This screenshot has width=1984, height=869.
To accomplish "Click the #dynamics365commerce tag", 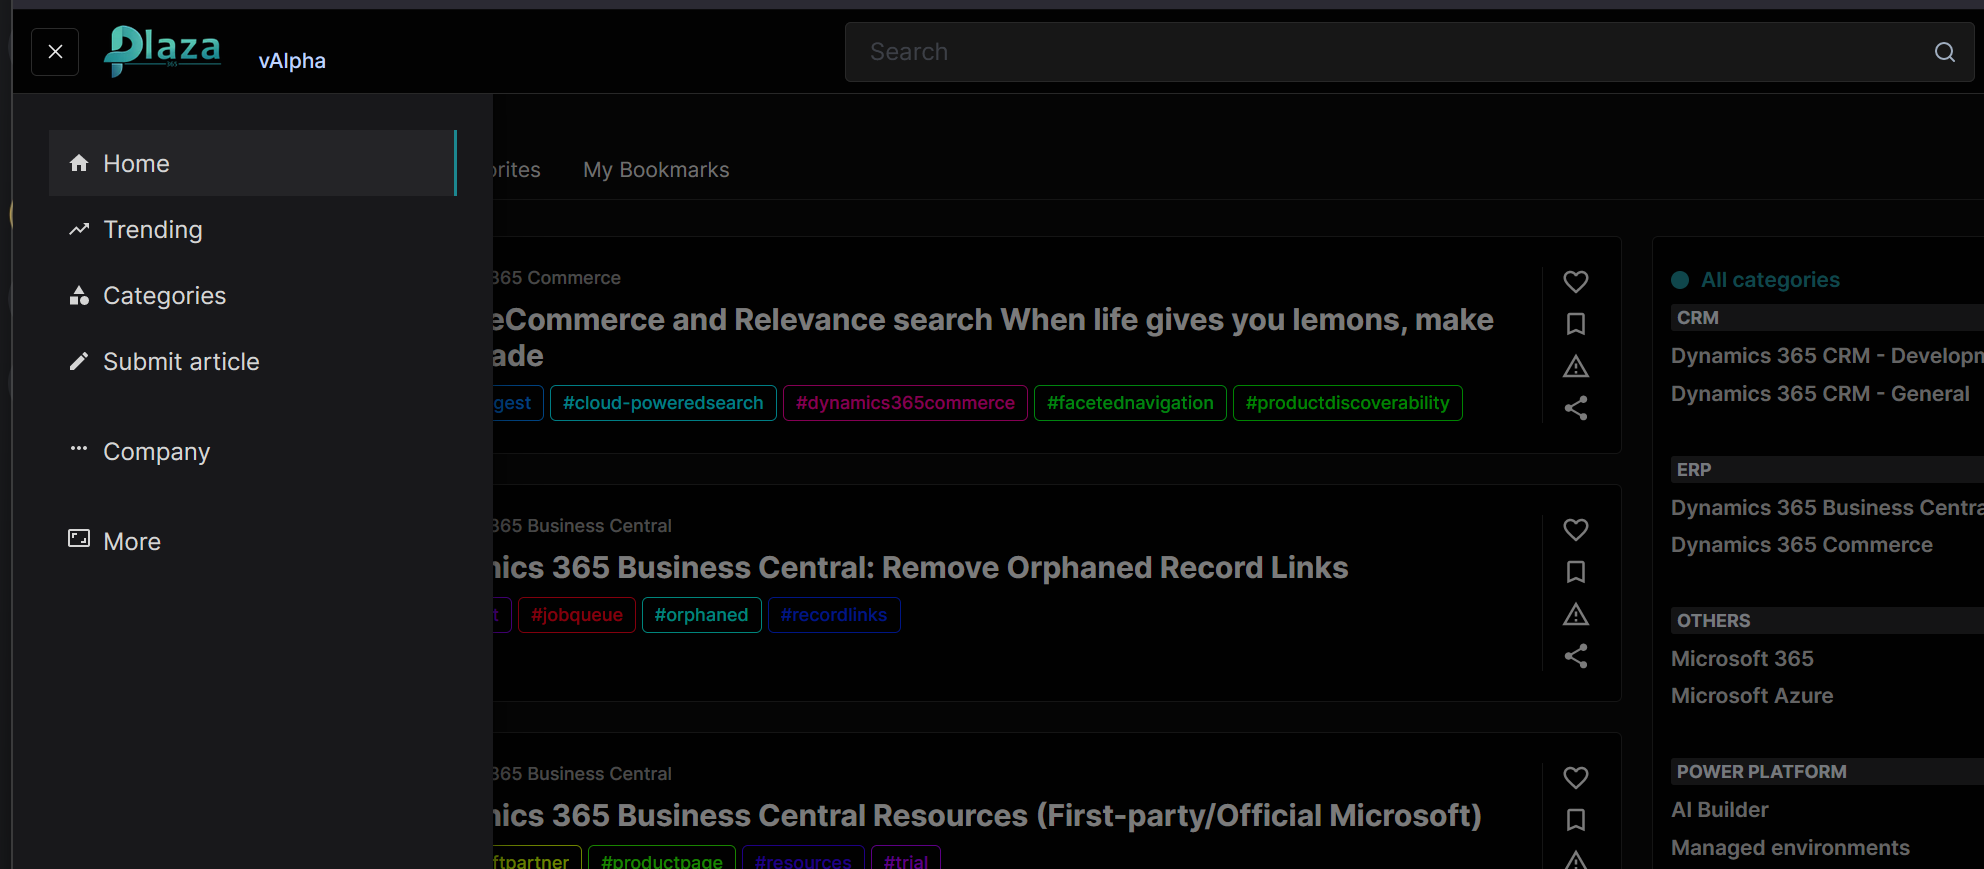I will click(905, 403).
